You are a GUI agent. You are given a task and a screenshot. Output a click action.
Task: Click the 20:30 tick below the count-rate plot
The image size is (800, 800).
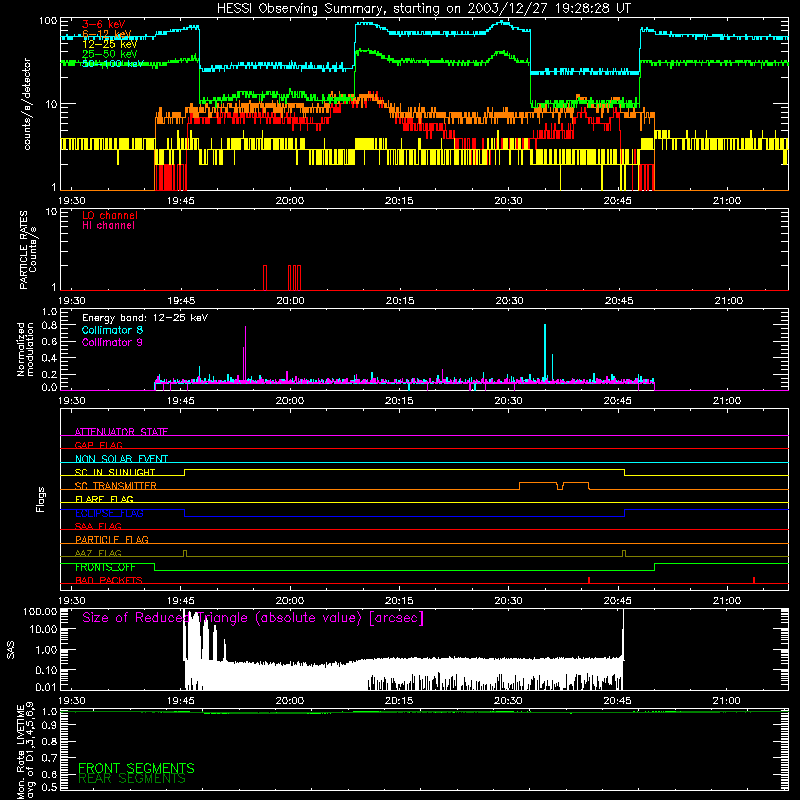click(x=508, y=201)
